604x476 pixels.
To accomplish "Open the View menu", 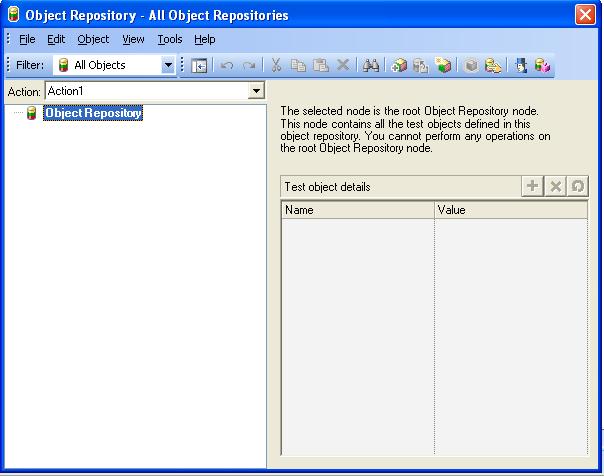I will (x=133, y=39).
